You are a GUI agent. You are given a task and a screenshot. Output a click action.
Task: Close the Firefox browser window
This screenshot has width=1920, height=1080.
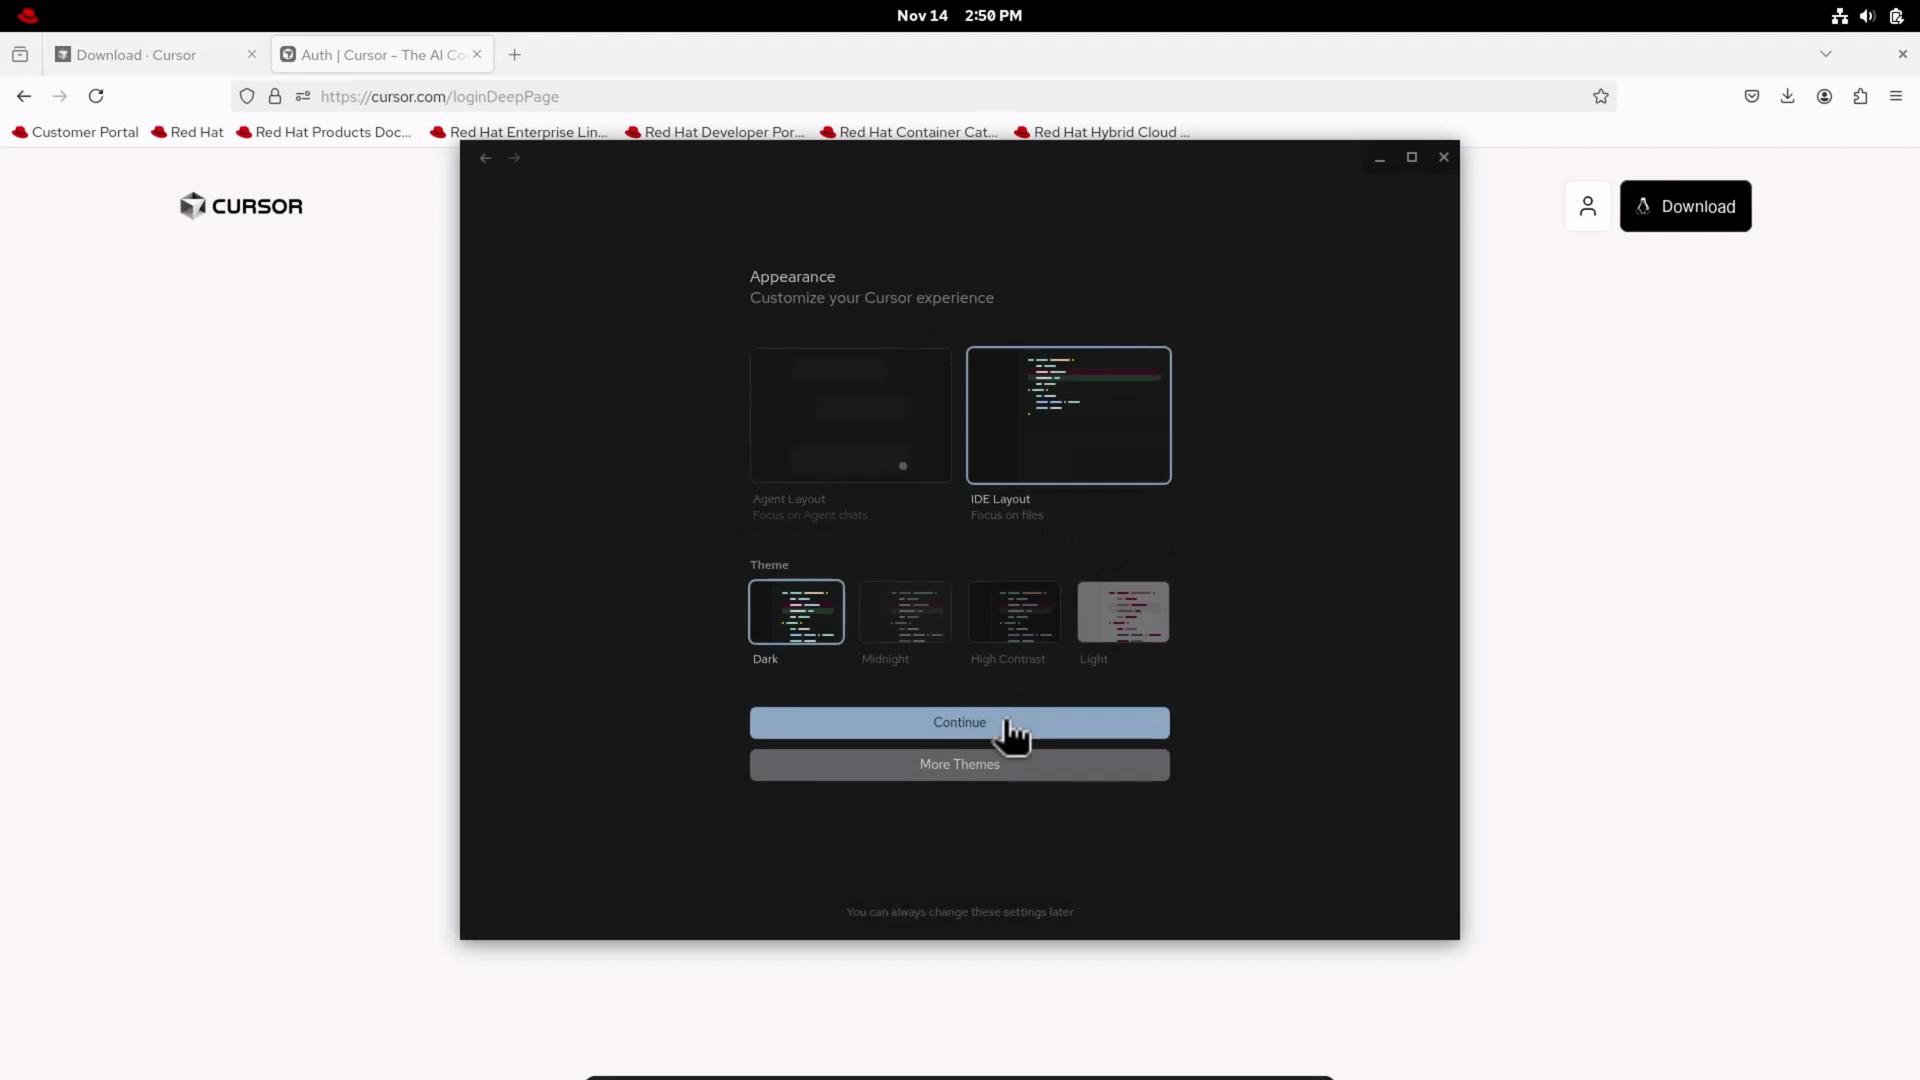(x=1902, y=54)
